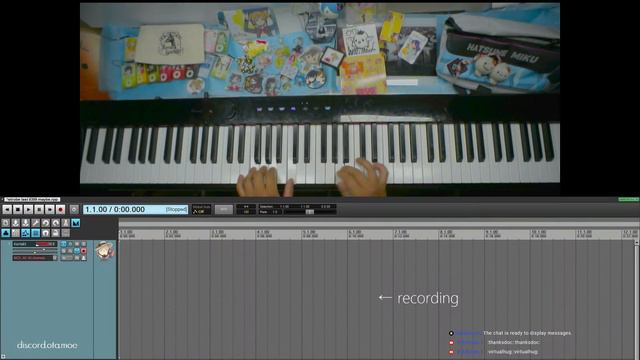Viewport: 640px width, 360px height.
Task: Click second button in track's middle button row
Action: 70,251
